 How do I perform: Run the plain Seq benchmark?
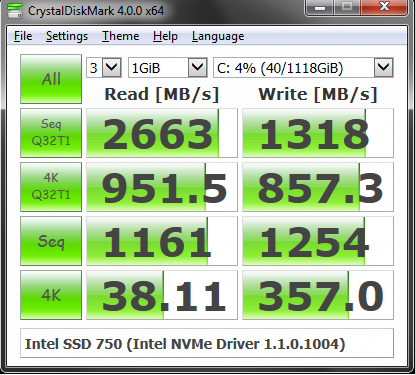pos(51,241)
